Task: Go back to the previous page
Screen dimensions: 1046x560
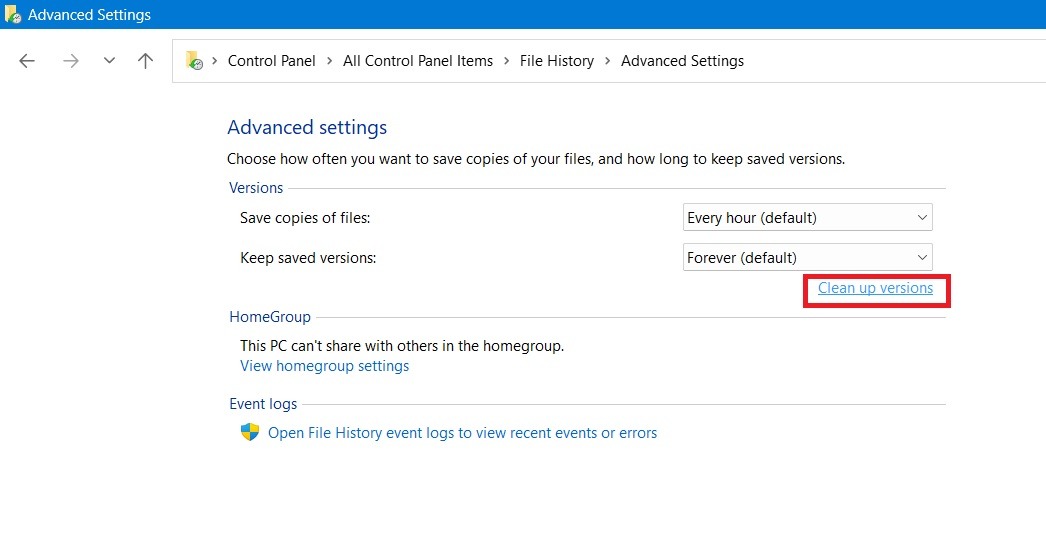Action: [27, 61]
